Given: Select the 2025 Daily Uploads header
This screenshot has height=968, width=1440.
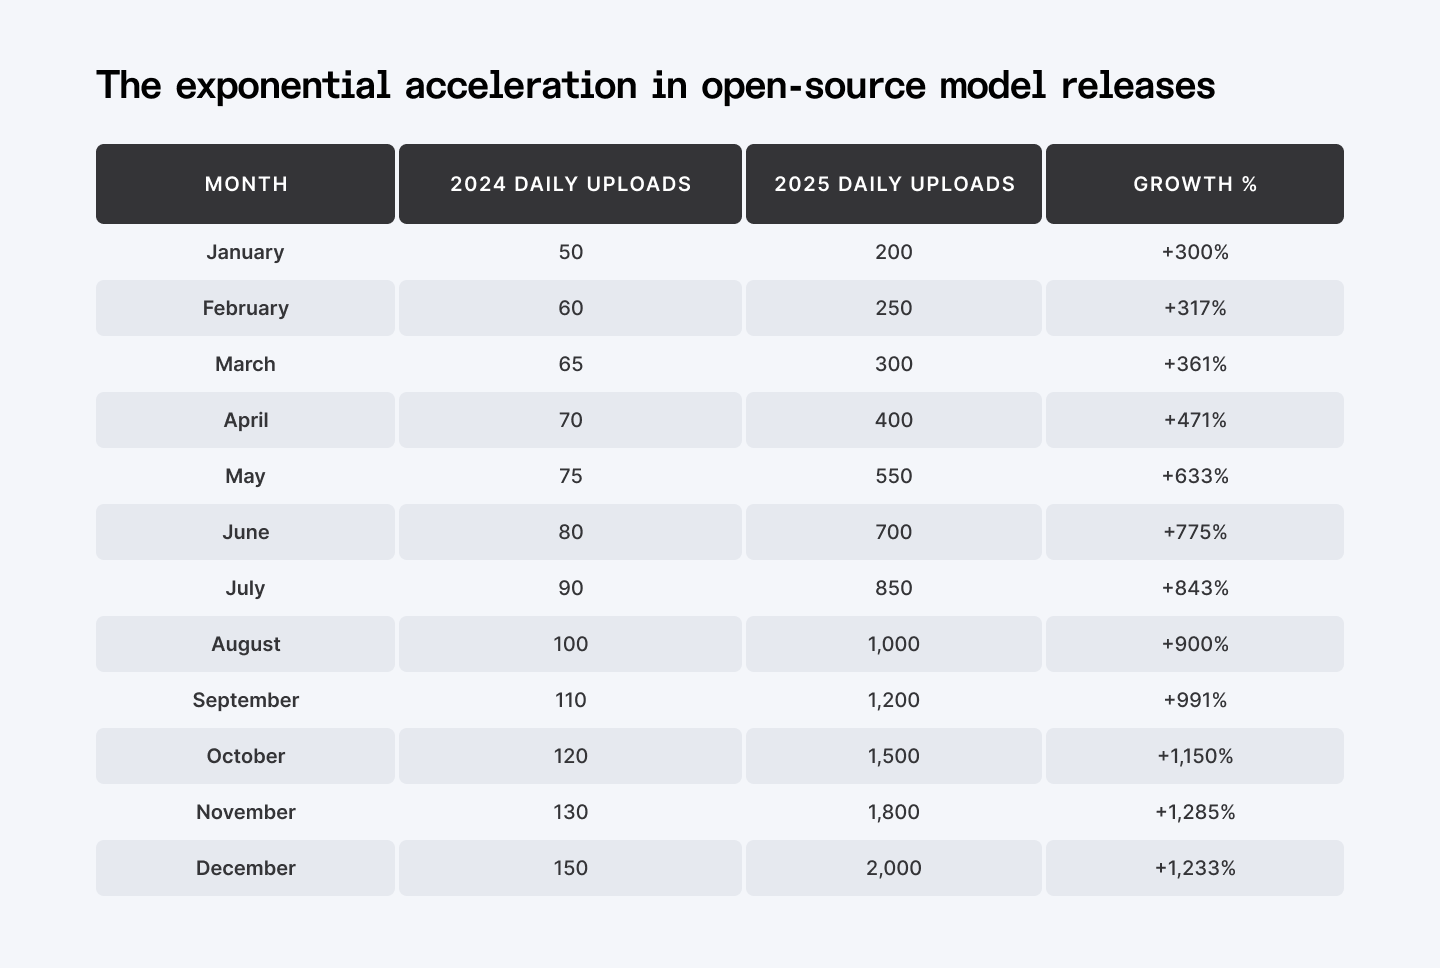Looking at the screenshot, I should pos(894,184).
